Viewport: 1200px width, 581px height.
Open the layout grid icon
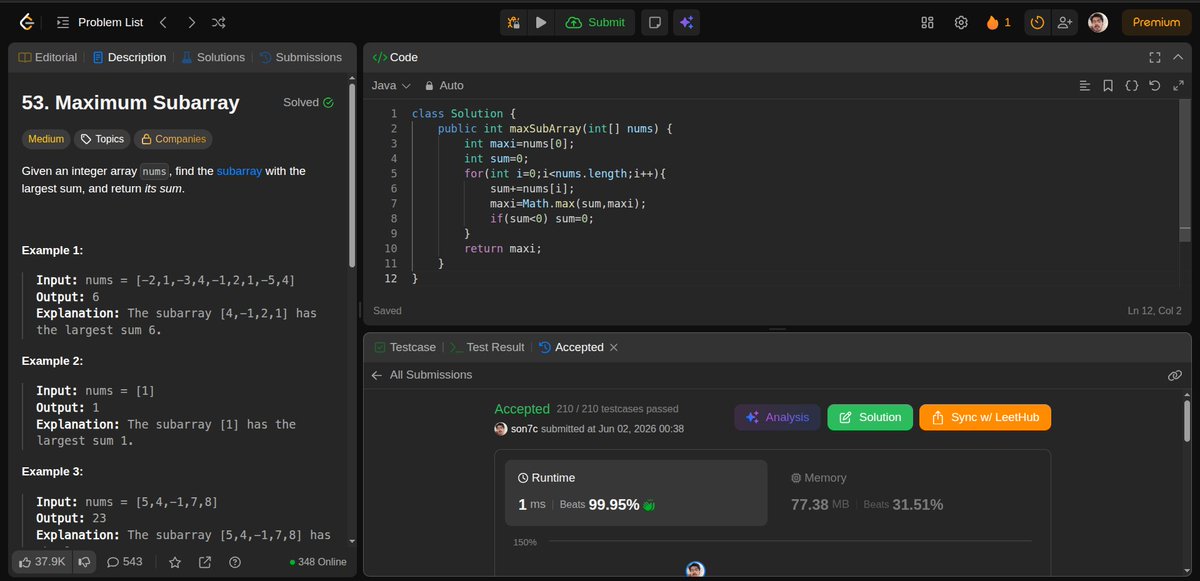click(927, 22)
